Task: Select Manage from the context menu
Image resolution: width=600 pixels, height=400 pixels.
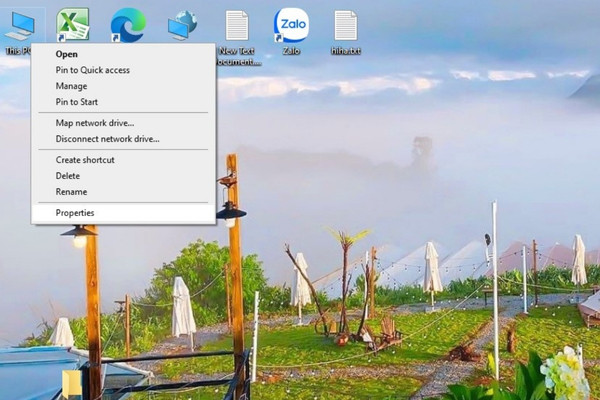Action: pos(72,86)
